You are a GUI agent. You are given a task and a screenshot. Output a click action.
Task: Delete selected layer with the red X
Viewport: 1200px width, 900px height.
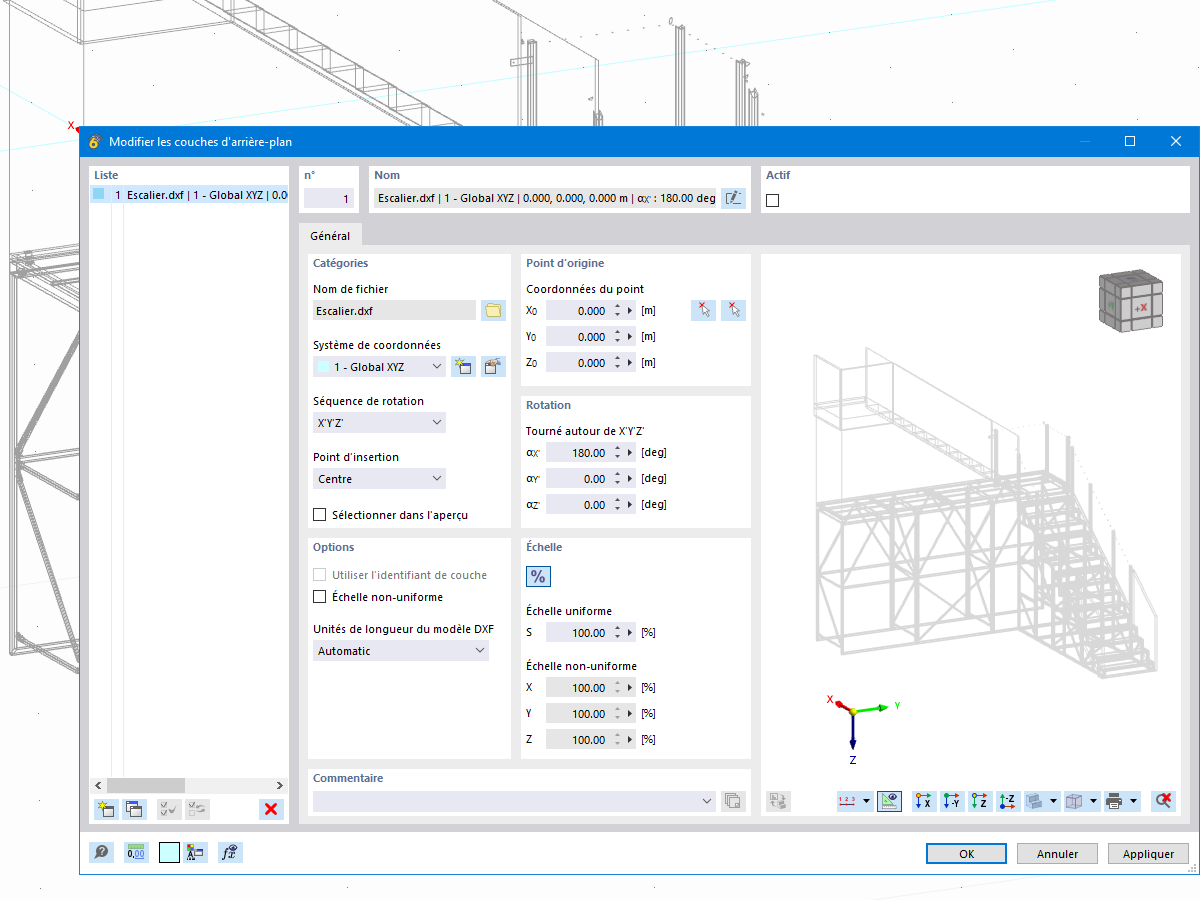click(x=270, y=809)
